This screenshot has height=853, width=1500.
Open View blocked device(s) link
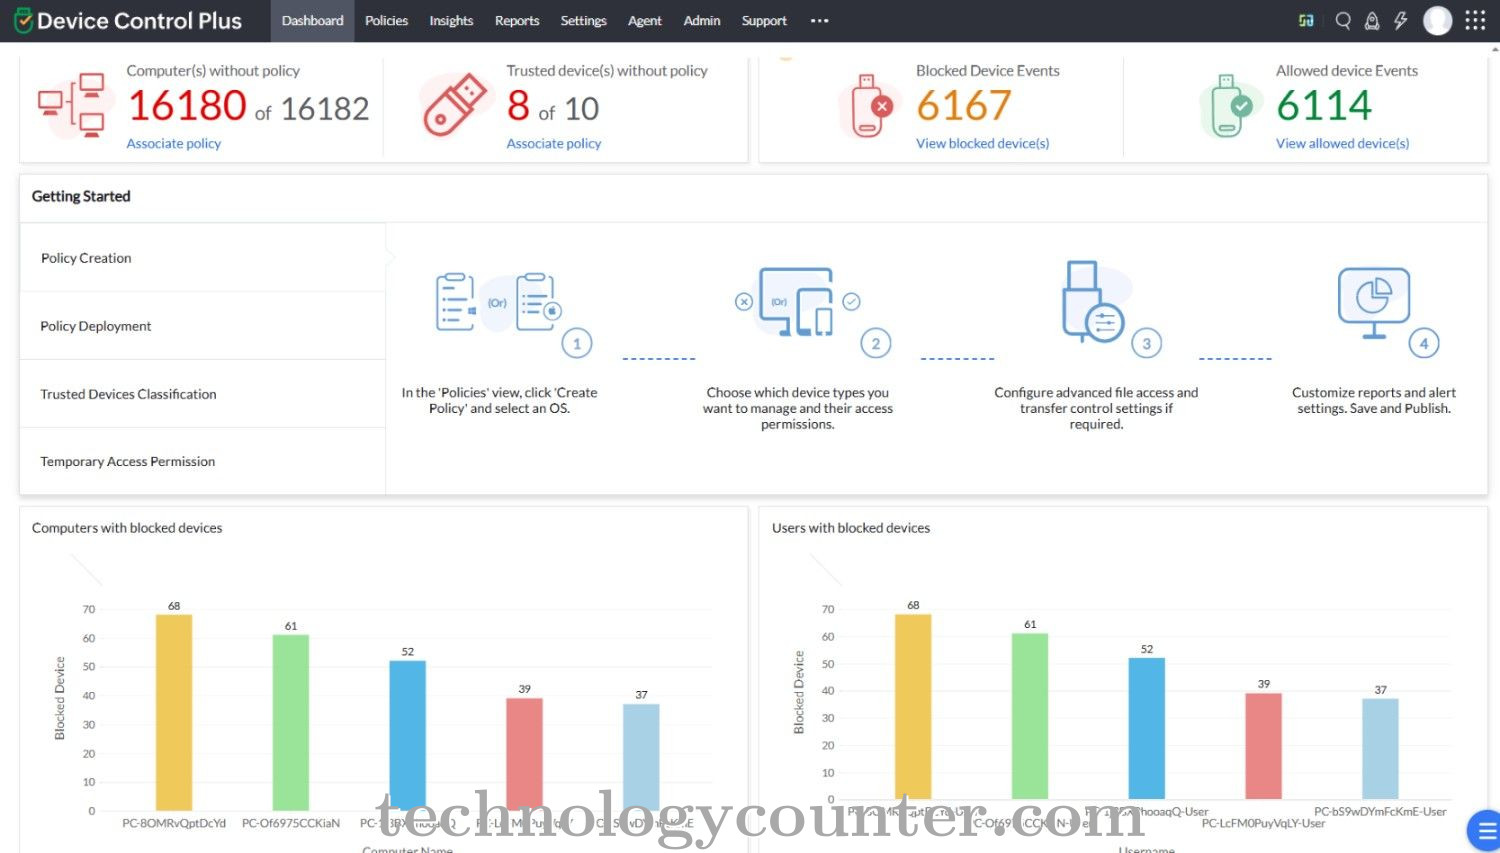pyautogui.click(x=983, y=144)
